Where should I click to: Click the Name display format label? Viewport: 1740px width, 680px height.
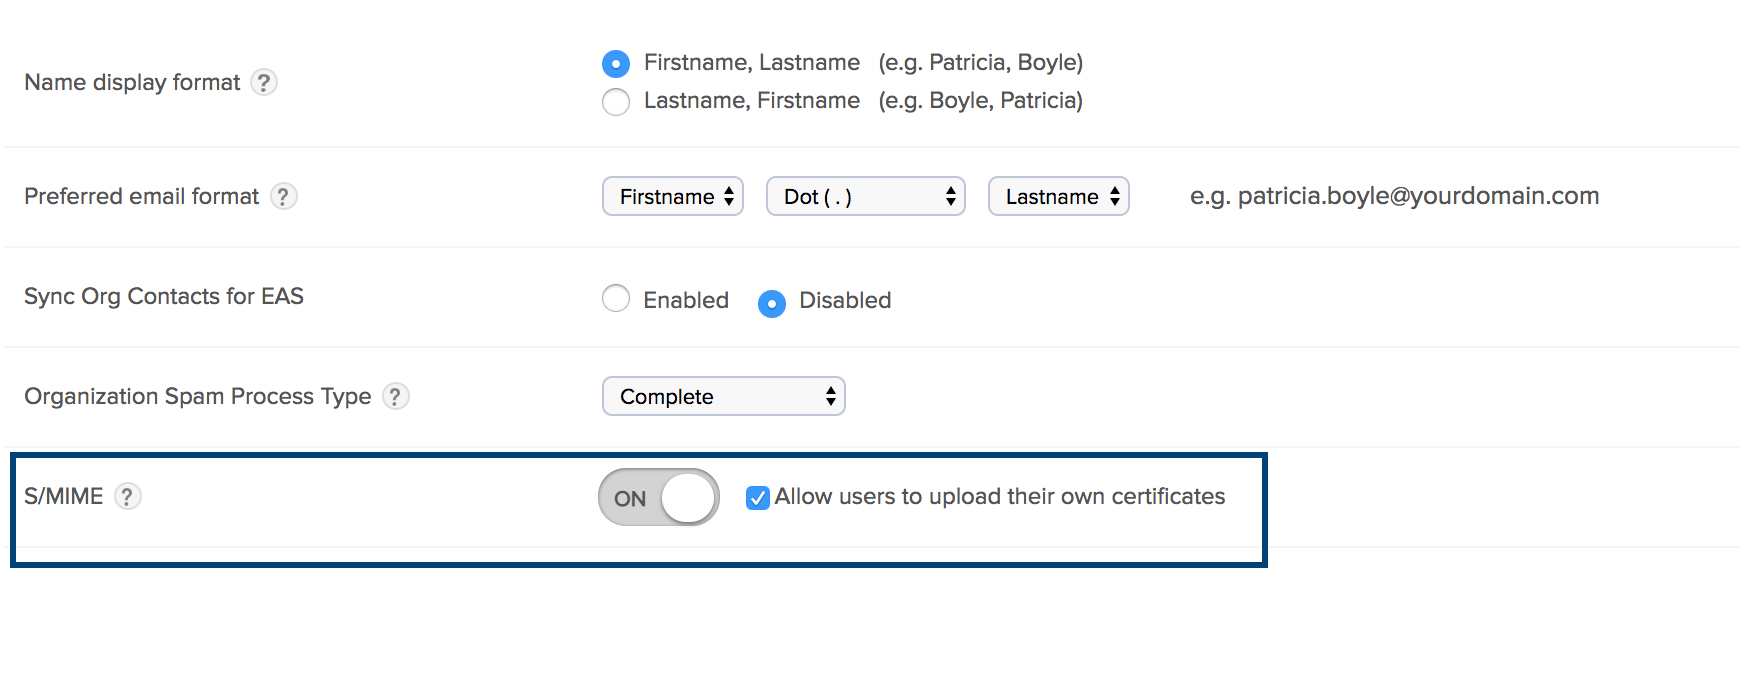[x=132, y=82]
